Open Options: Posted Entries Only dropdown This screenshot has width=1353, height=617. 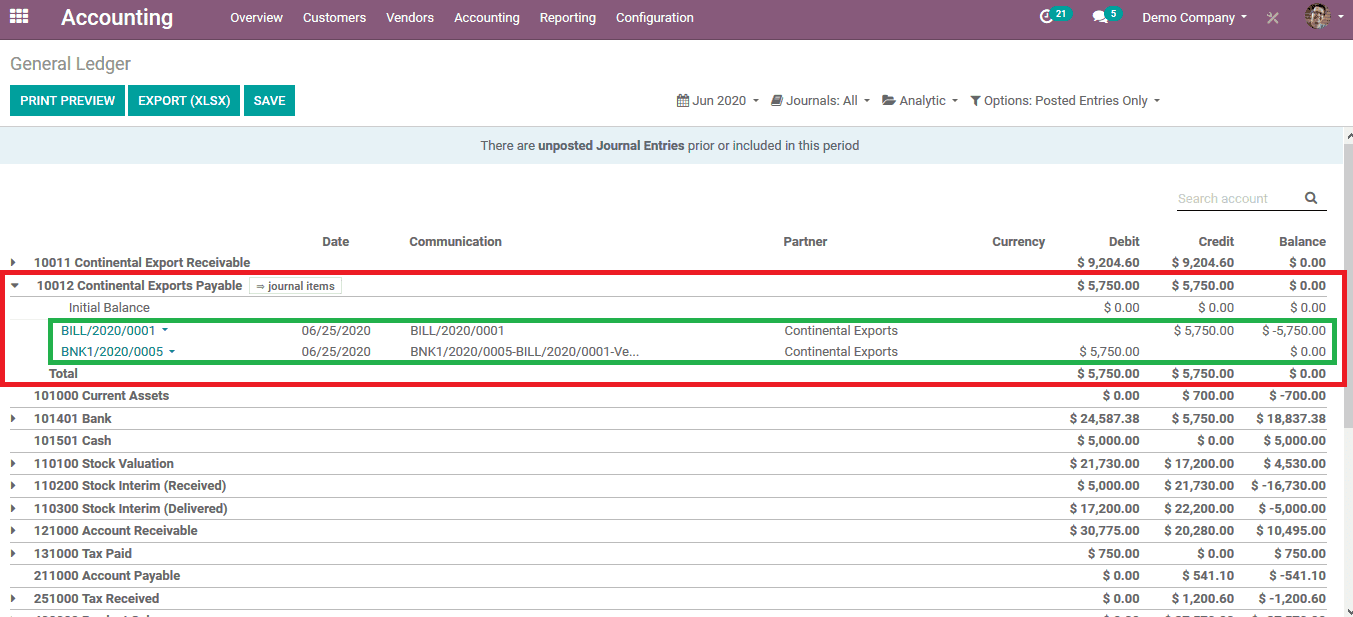click(x=1065, y=101)
